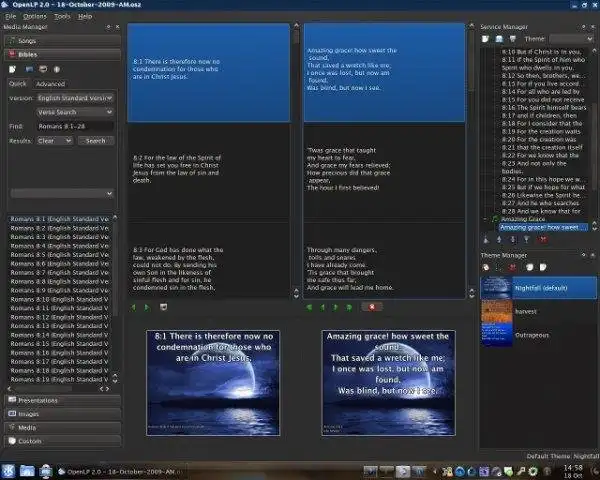Click the red blank screen button under live panel
The height and width of the screenshot is (480, 600).
coord(371,307)
